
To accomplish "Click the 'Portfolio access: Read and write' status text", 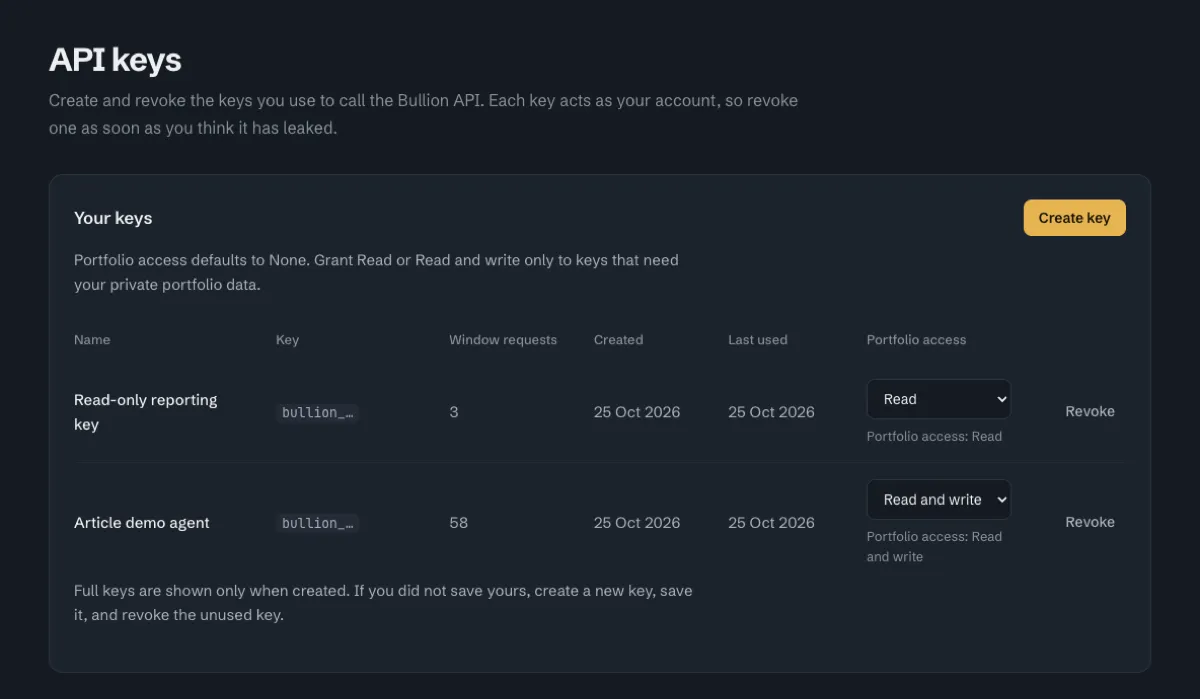I will pos(934,546).
